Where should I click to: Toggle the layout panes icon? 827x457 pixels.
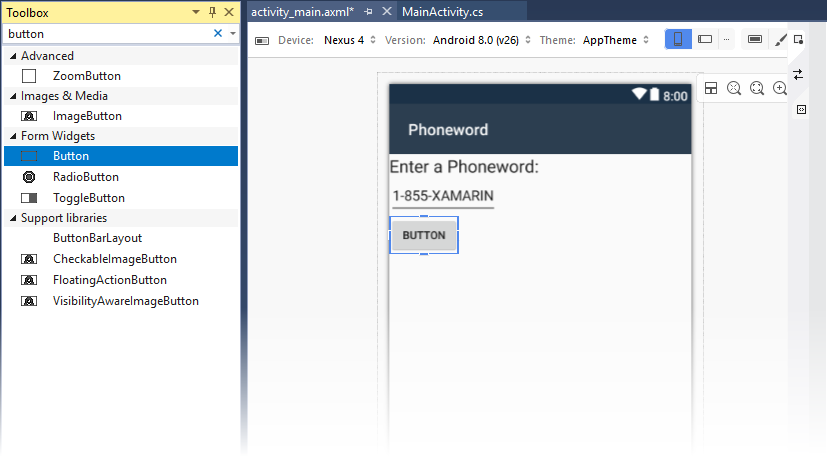tap(711, 88)
